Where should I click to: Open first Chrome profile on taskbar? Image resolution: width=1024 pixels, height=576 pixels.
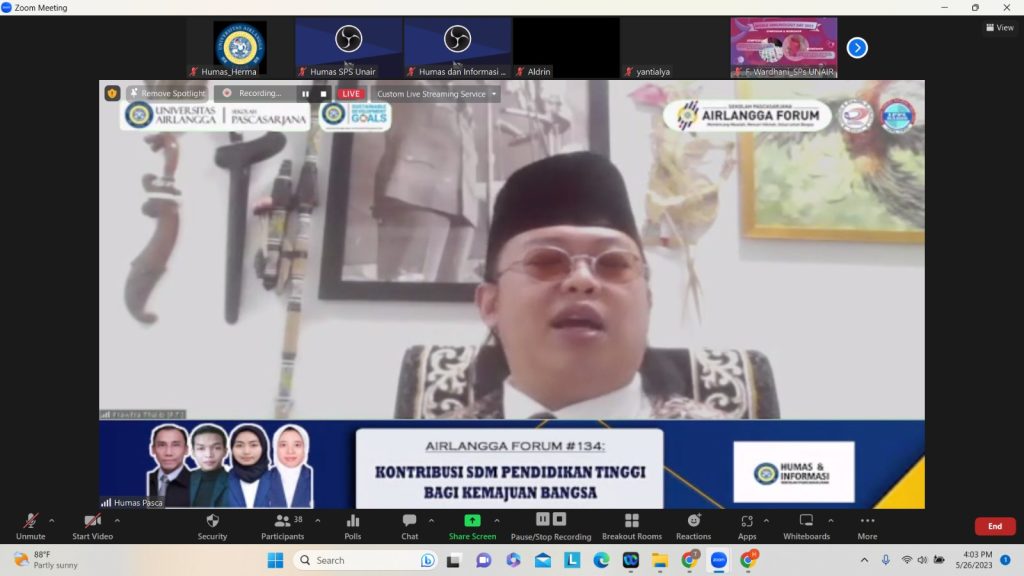click(690, 560)
